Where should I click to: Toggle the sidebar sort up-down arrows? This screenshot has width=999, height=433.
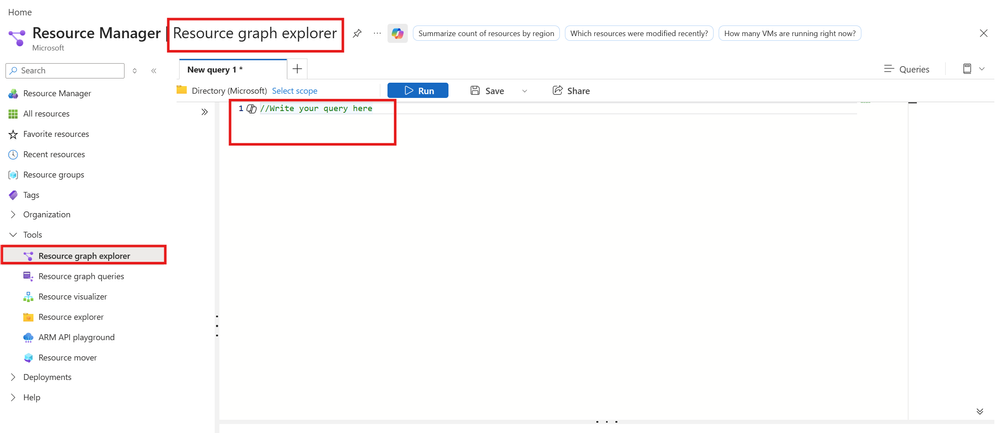point(134,71)
